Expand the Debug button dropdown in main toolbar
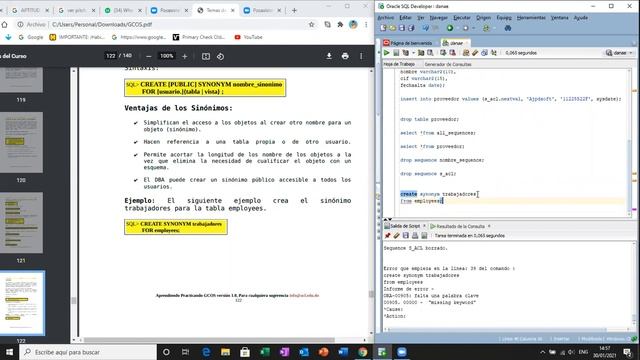The width and height of the screenshot is (640, 360). [x=493, y=28]
